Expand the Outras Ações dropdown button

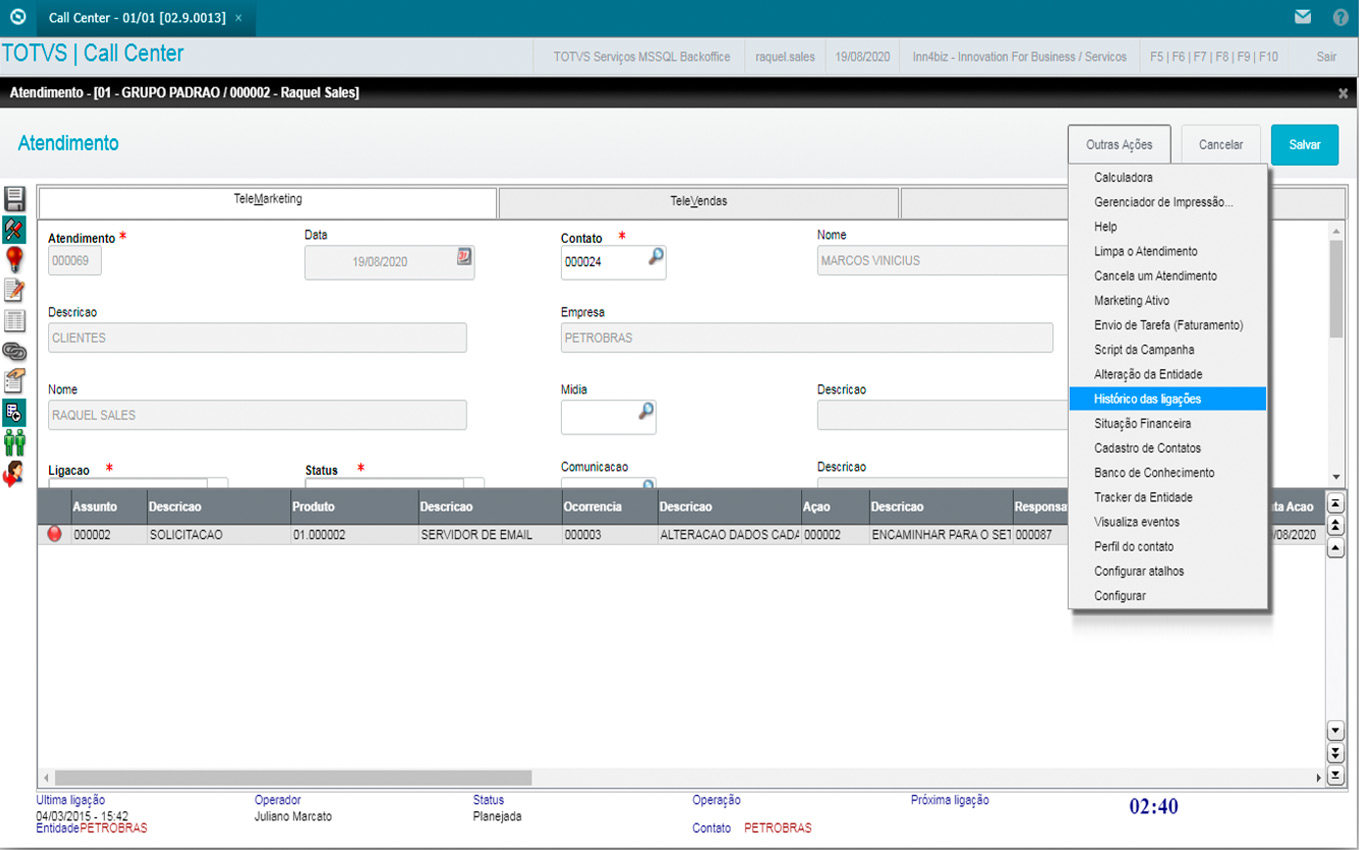[1119, 145]
